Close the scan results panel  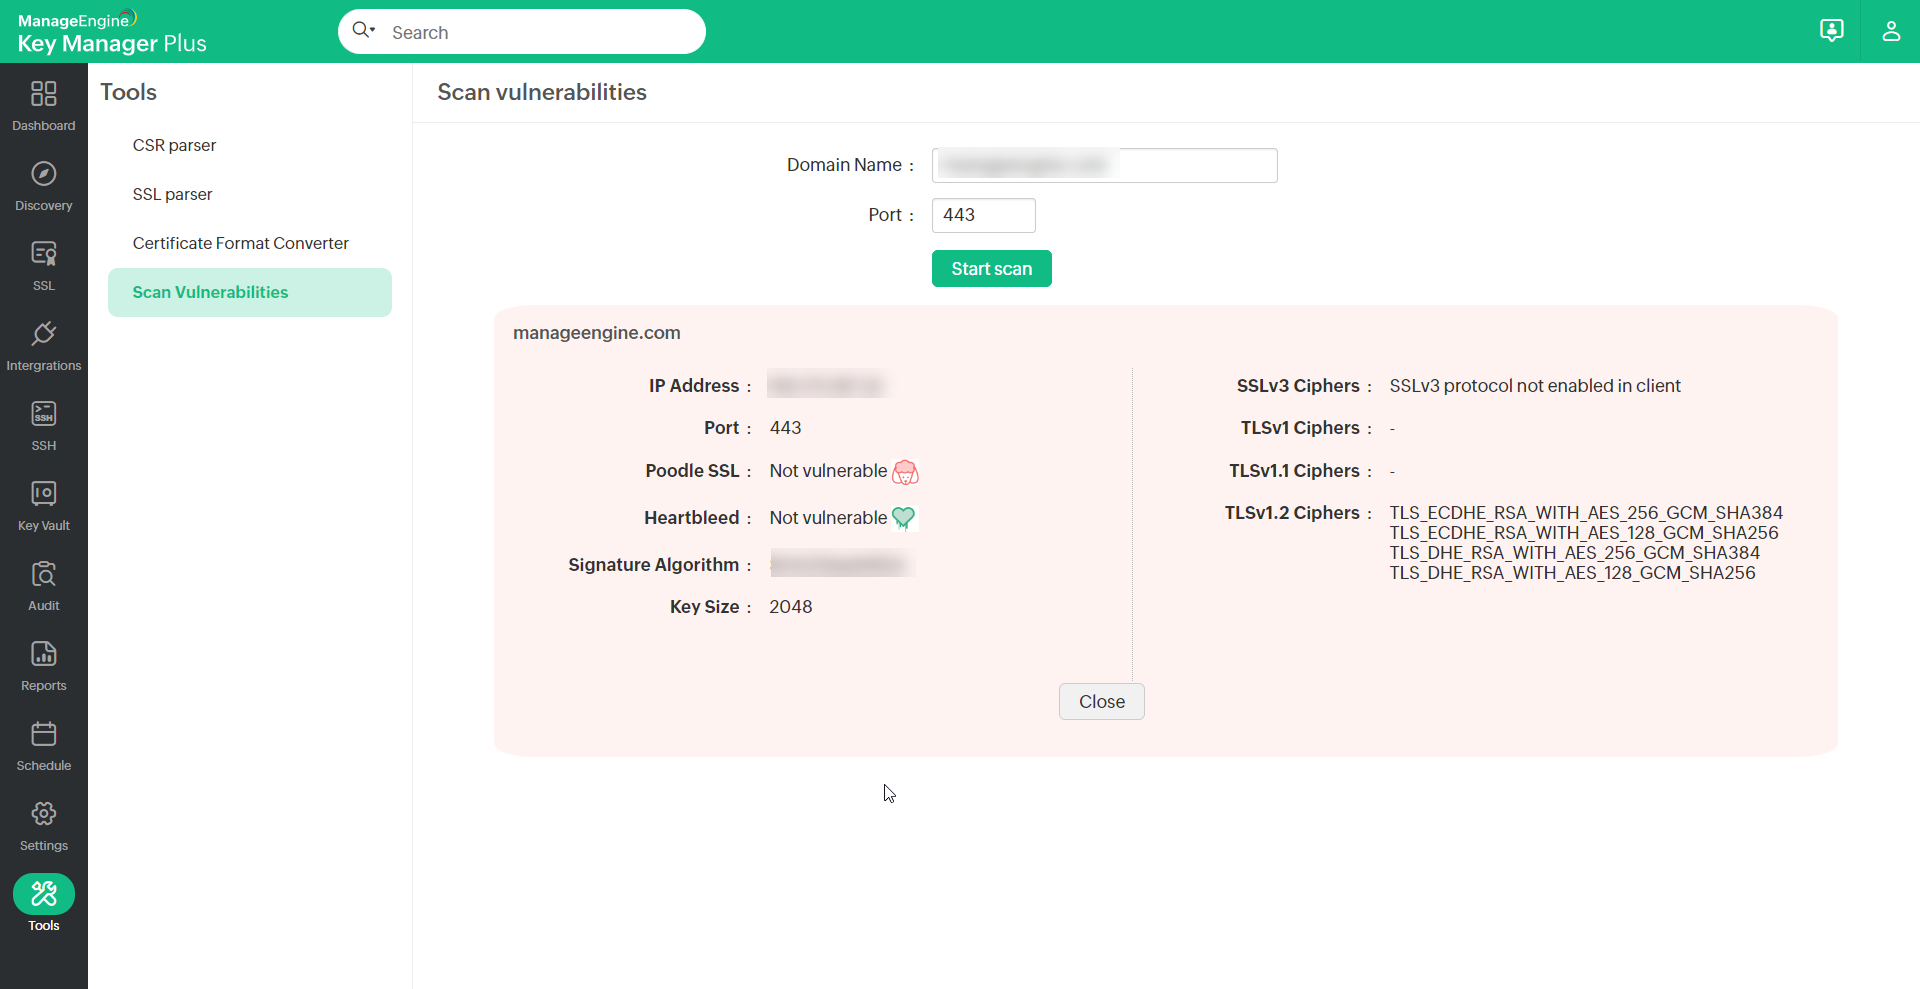pyautogui.click(x=1102, y=702)
